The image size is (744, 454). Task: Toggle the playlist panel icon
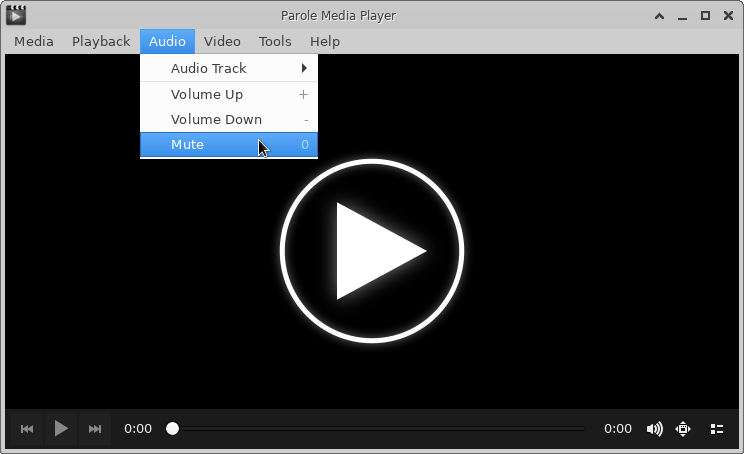pos(716,429)
